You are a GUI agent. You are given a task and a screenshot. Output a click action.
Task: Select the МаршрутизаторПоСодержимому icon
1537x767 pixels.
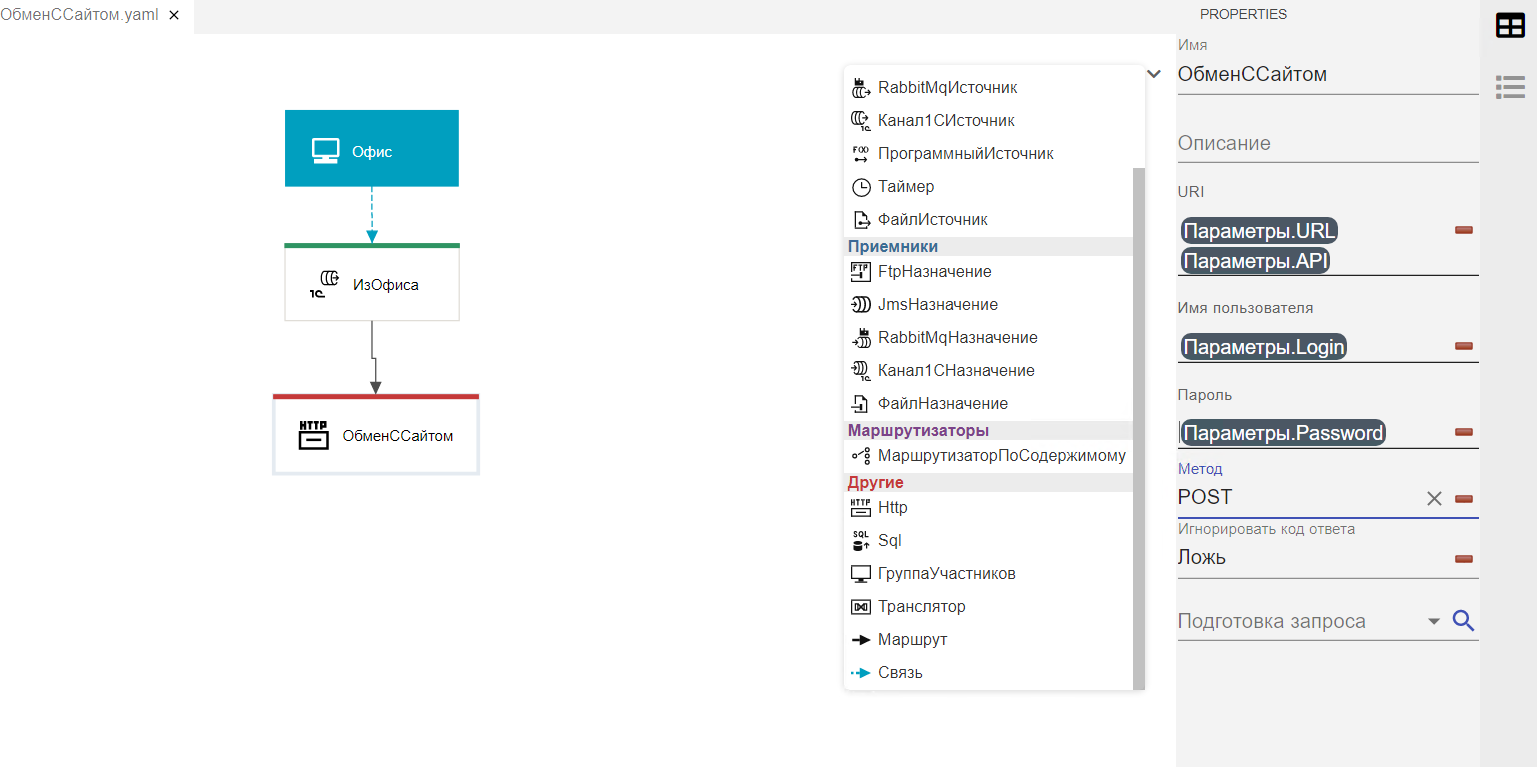(x=860, y=456)
